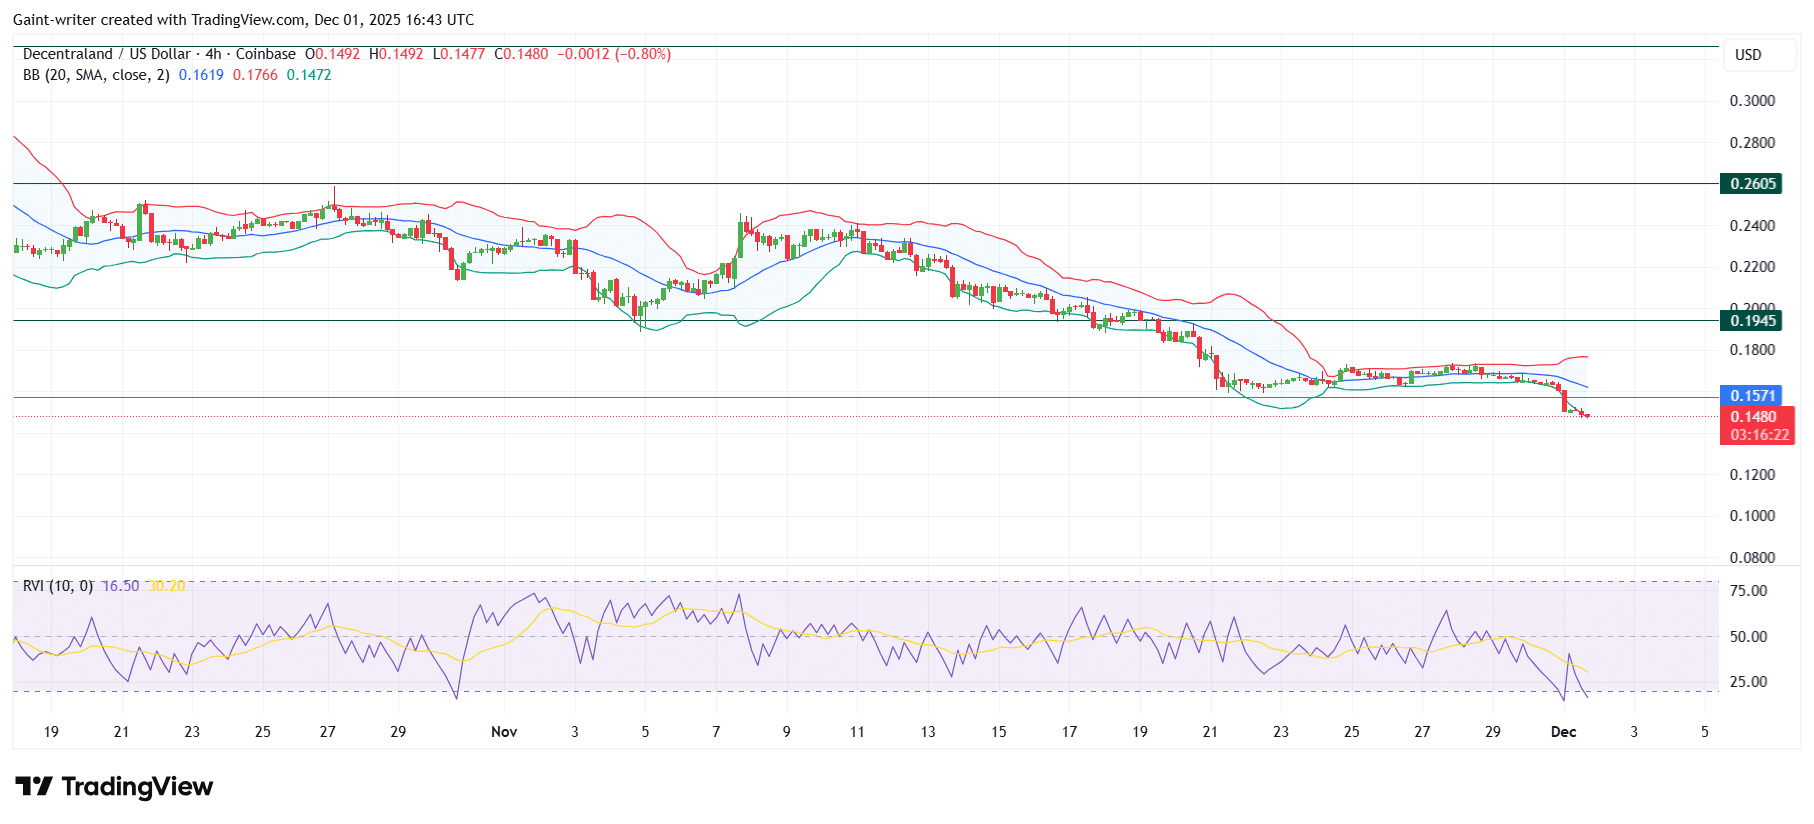Click the 0.3000 price axis label

1752,101
